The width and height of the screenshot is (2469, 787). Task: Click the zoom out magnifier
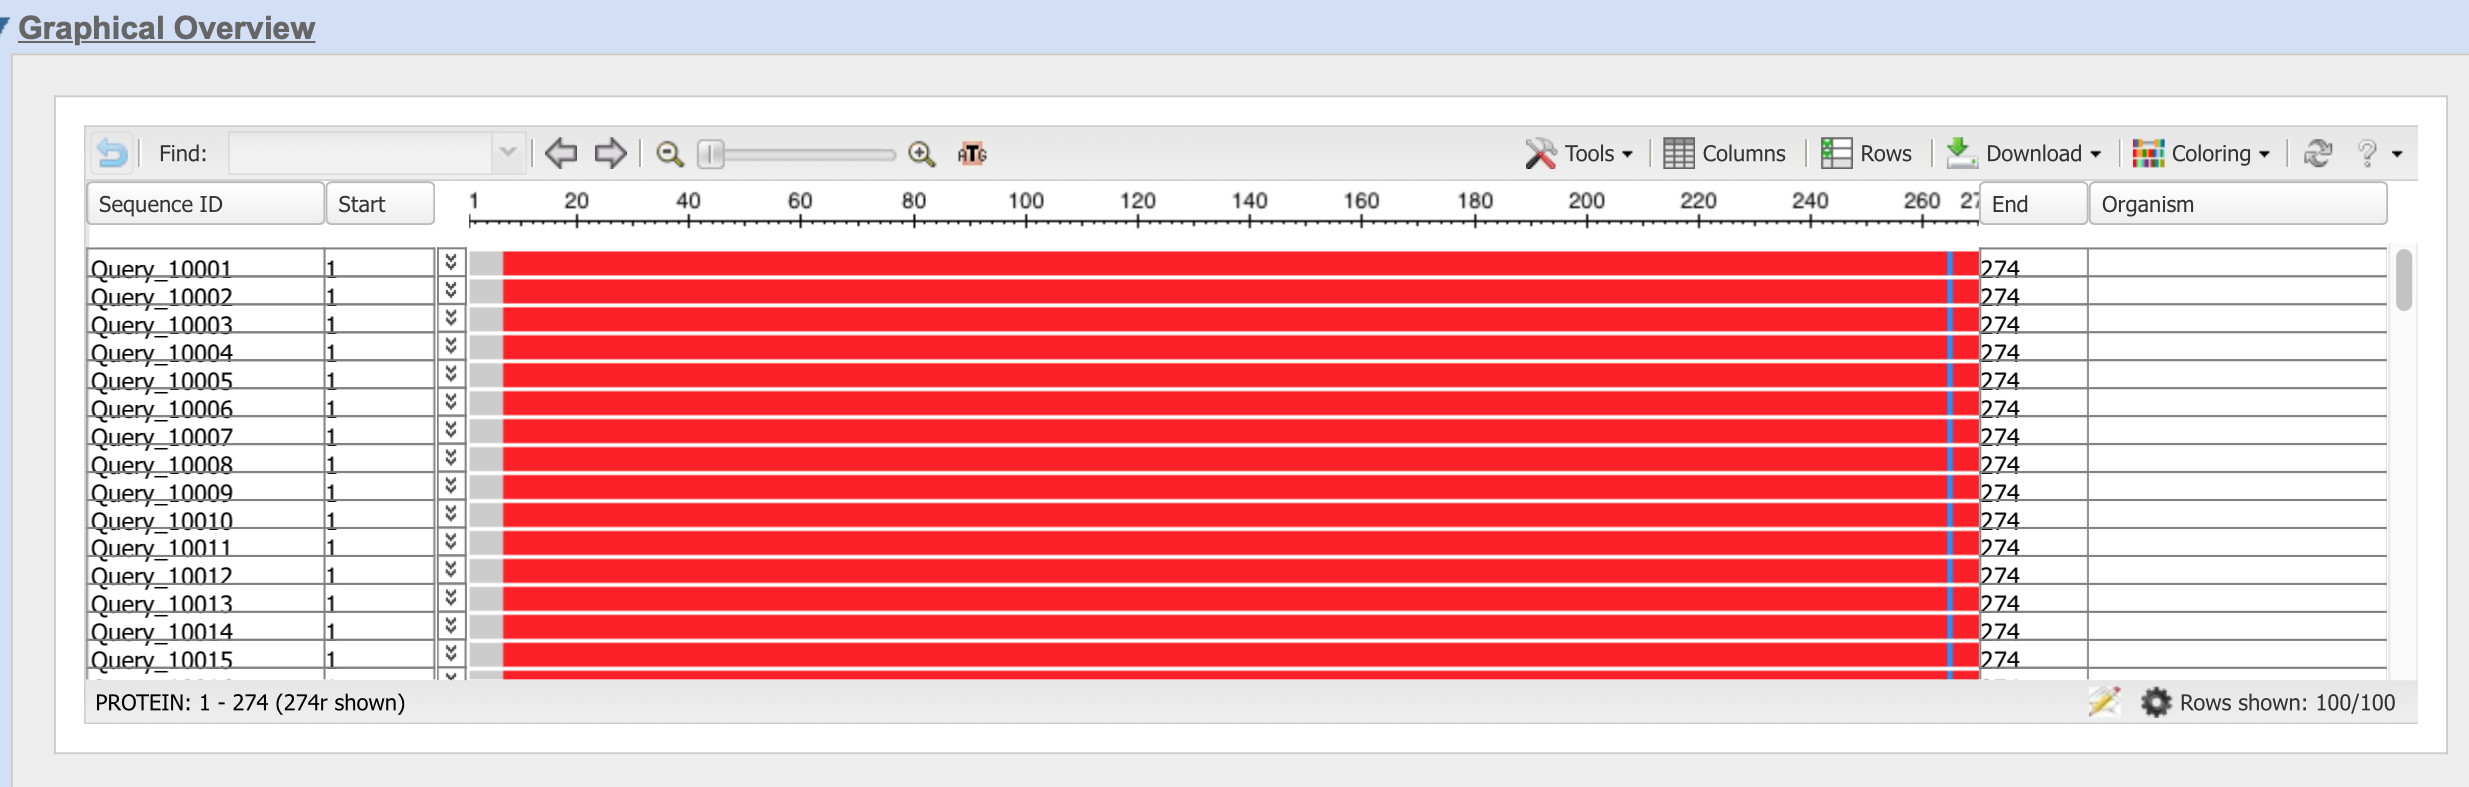tap(669, 153)
